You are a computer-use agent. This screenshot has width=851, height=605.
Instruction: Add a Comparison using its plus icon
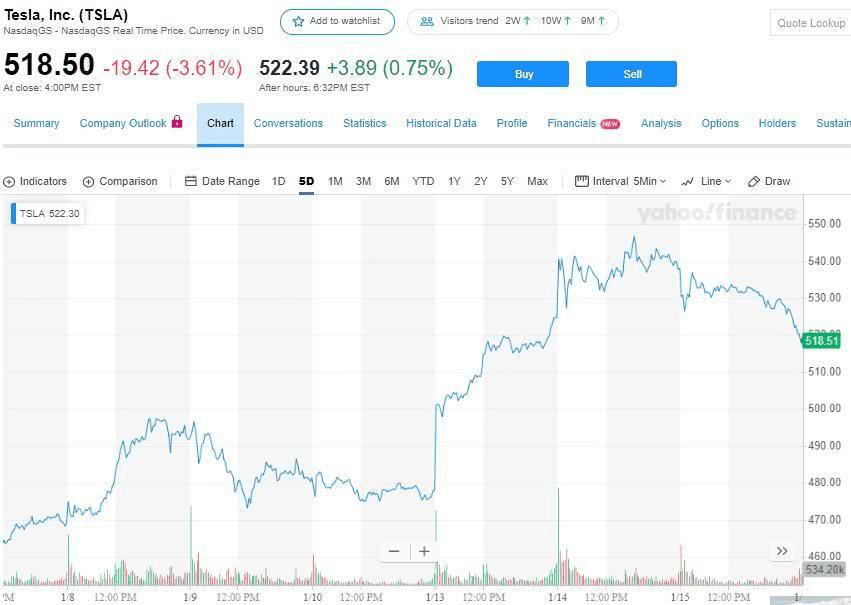(x=88, y=182)
